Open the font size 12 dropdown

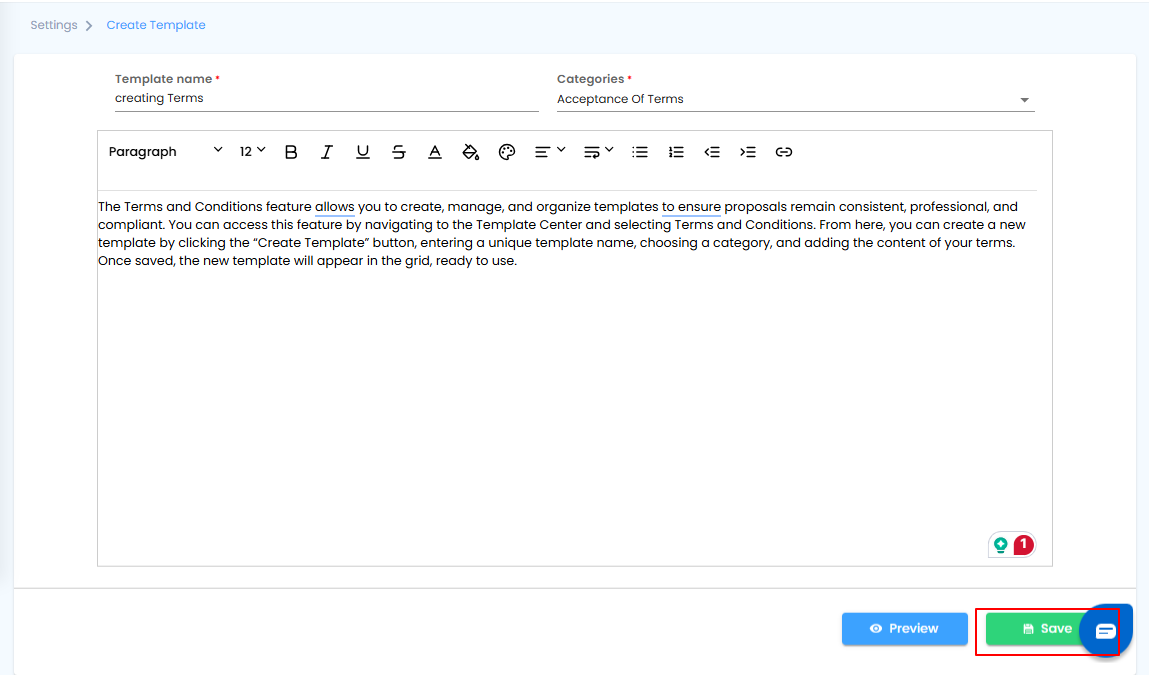(x=252, y=152)
